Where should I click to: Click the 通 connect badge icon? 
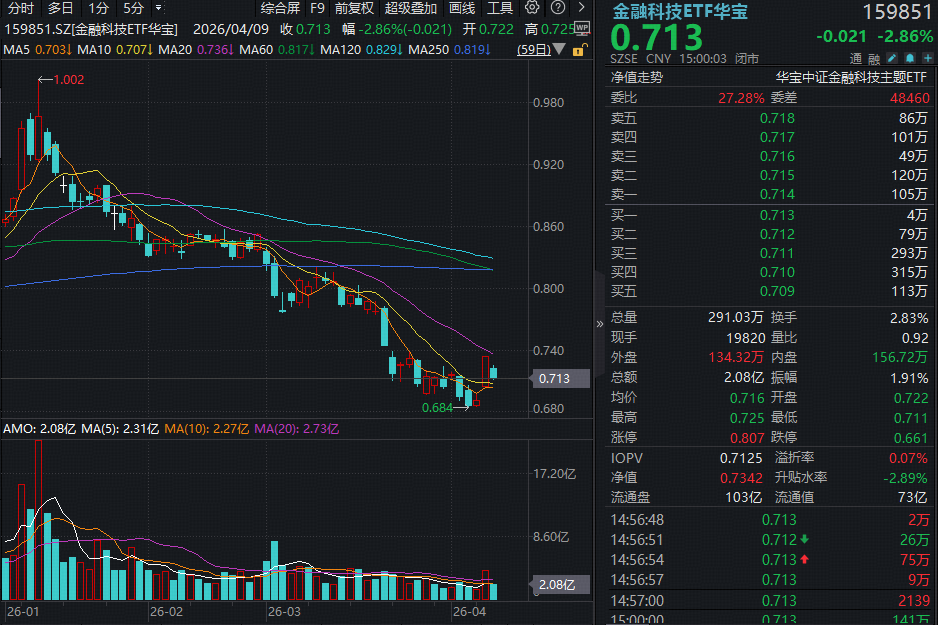855,58
